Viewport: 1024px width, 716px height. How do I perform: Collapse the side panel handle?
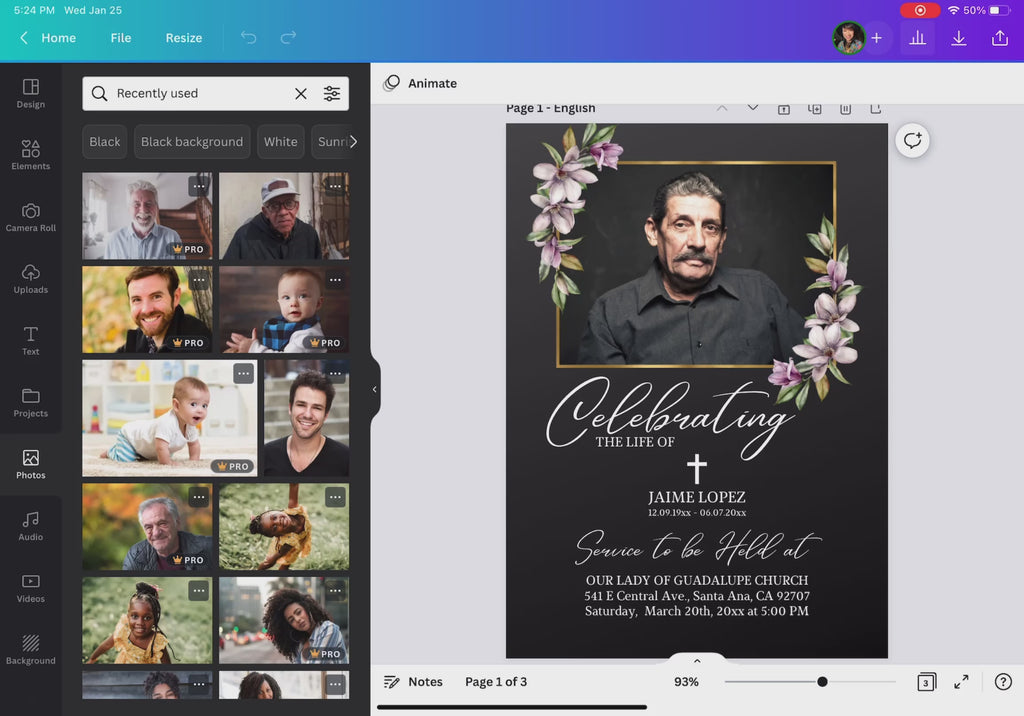(x=374, y=389)
